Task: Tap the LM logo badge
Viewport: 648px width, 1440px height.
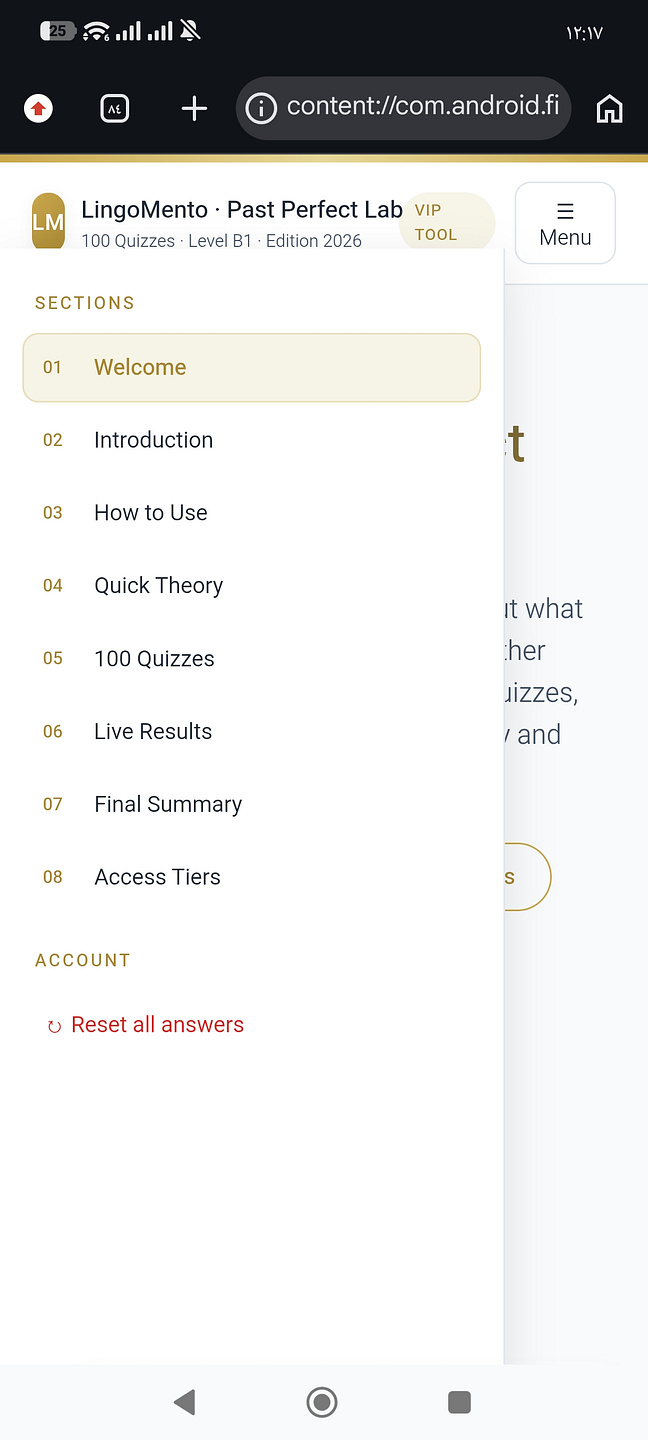Action: [x=48, y=221]
